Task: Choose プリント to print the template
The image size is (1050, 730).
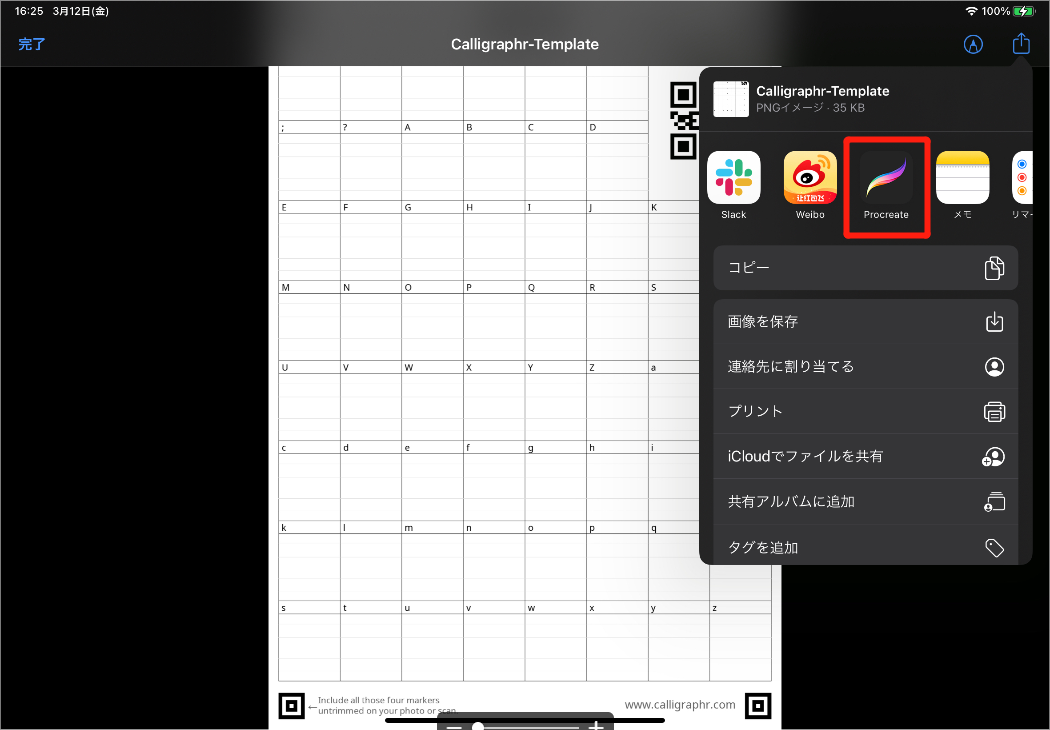Action: pos(865,411)
